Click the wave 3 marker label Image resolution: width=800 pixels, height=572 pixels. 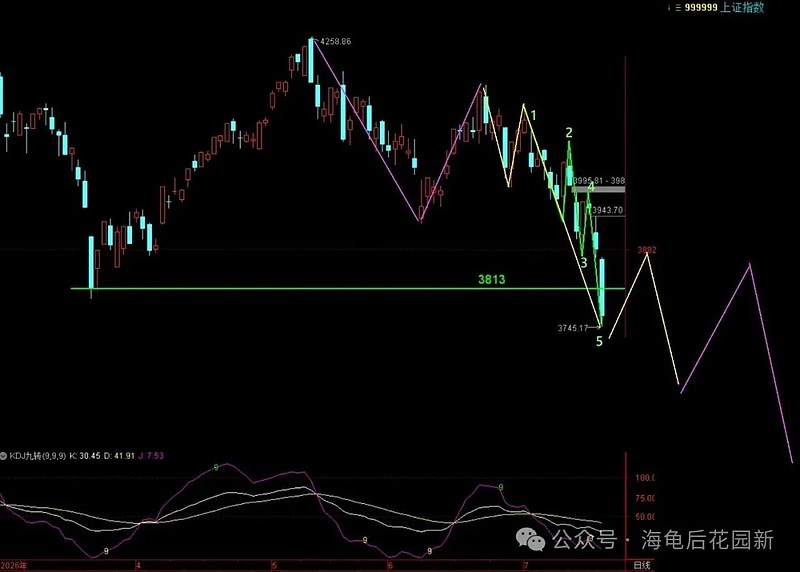[x=584, y=263]
